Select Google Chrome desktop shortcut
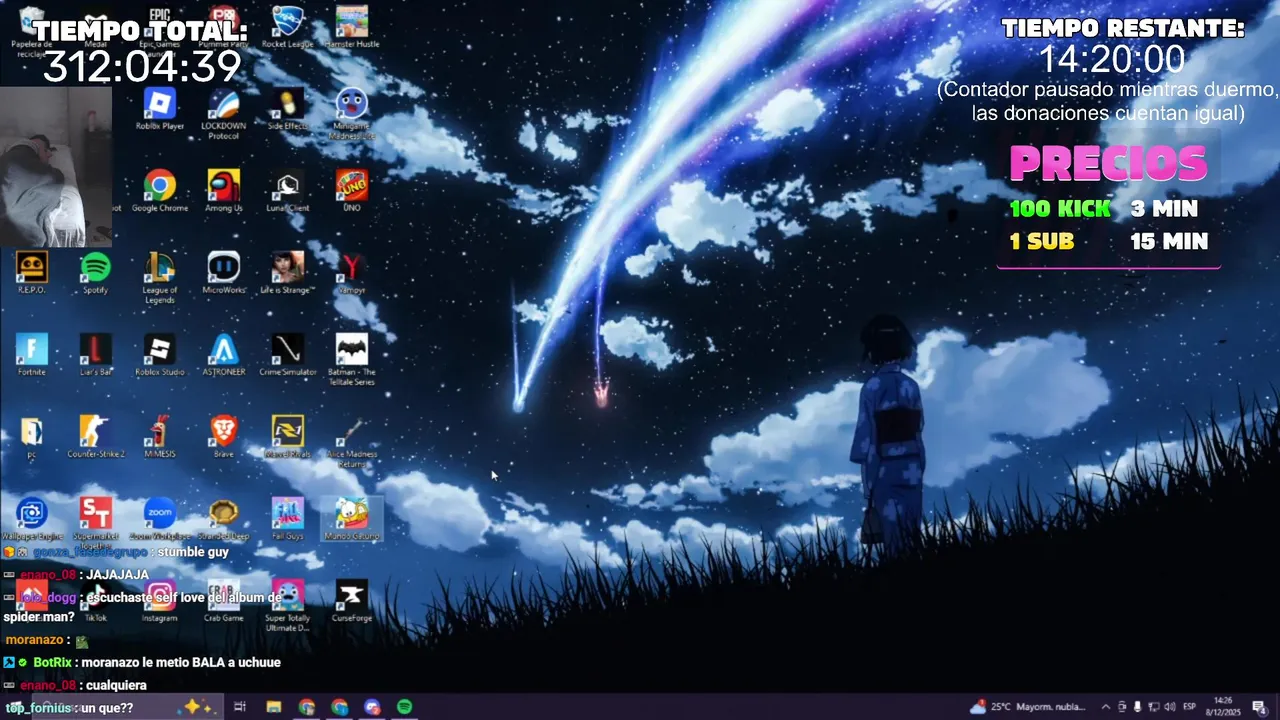 click(160, 191)
